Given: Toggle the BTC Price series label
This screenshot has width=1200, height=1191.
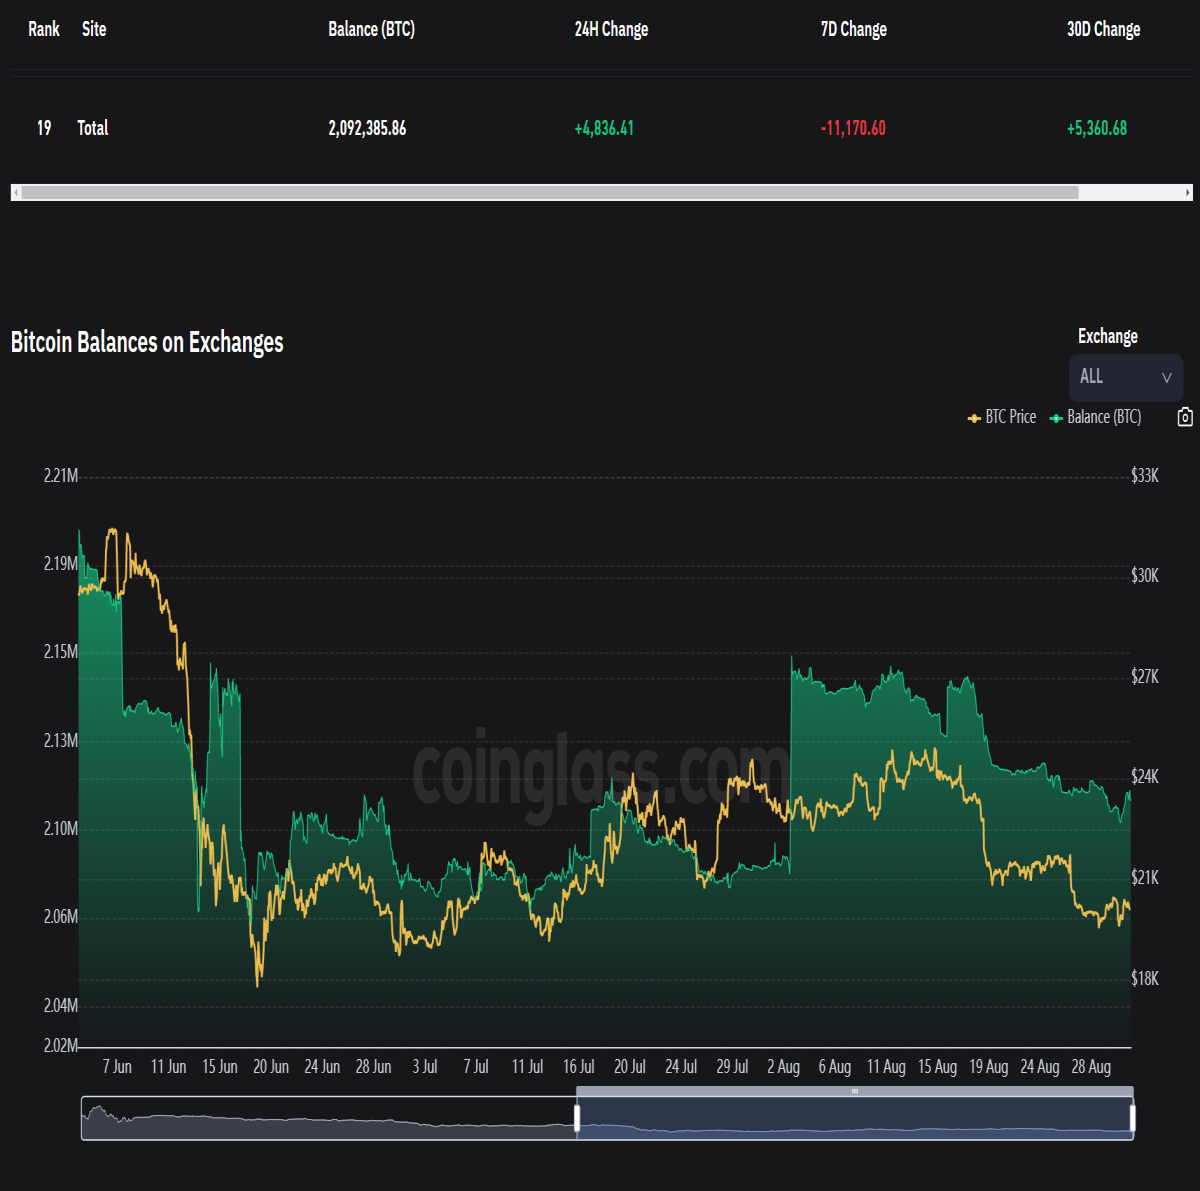Looking at the screenshot, I should (x=1010, y=417).
